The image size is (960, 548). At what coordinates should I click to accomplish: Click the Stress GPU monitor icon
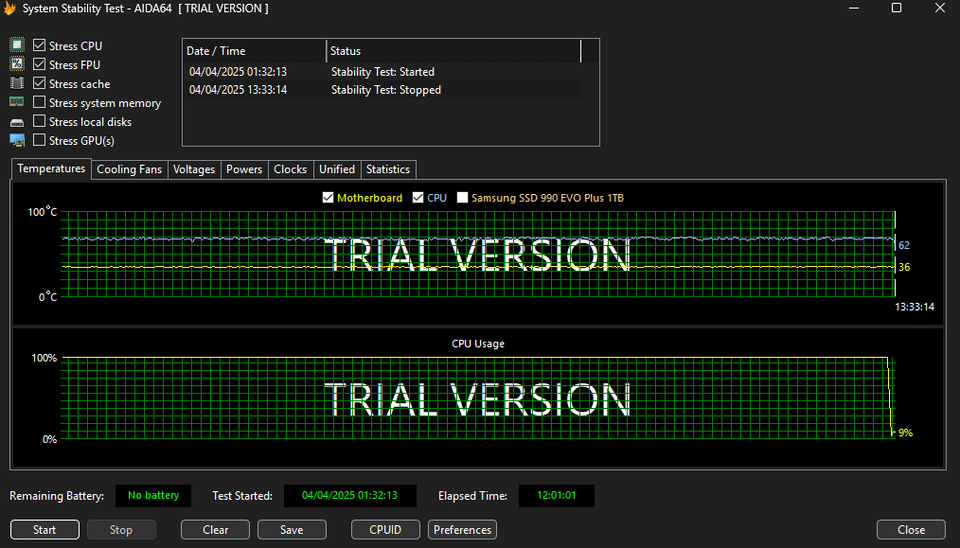(x=17, y=140)
